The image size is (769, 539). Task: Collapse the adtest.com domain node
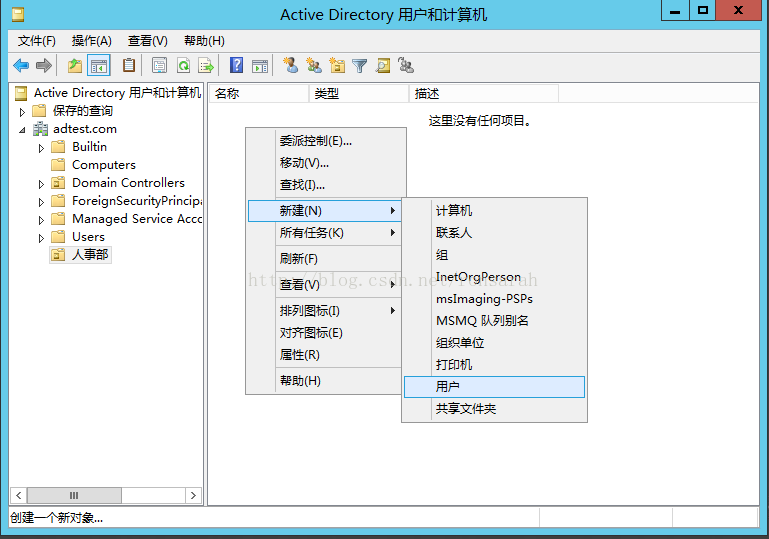coord(22,130)
